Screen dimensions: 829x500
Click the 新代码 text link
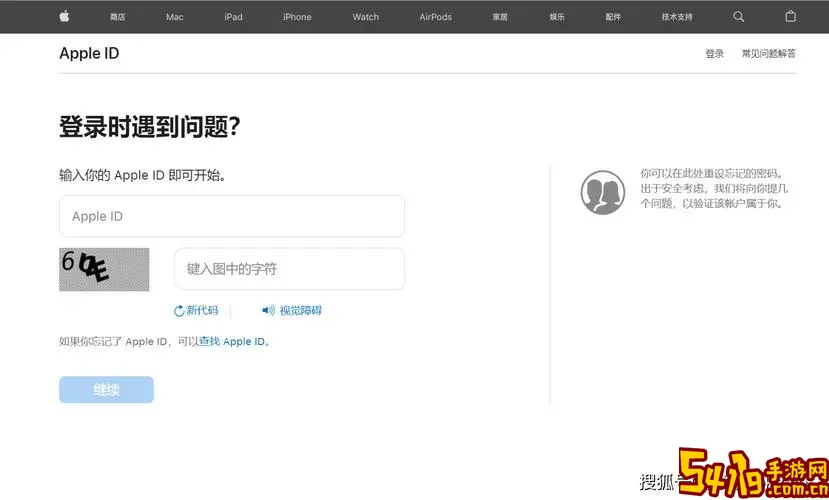pyautogui.click(x=202, y=310)
